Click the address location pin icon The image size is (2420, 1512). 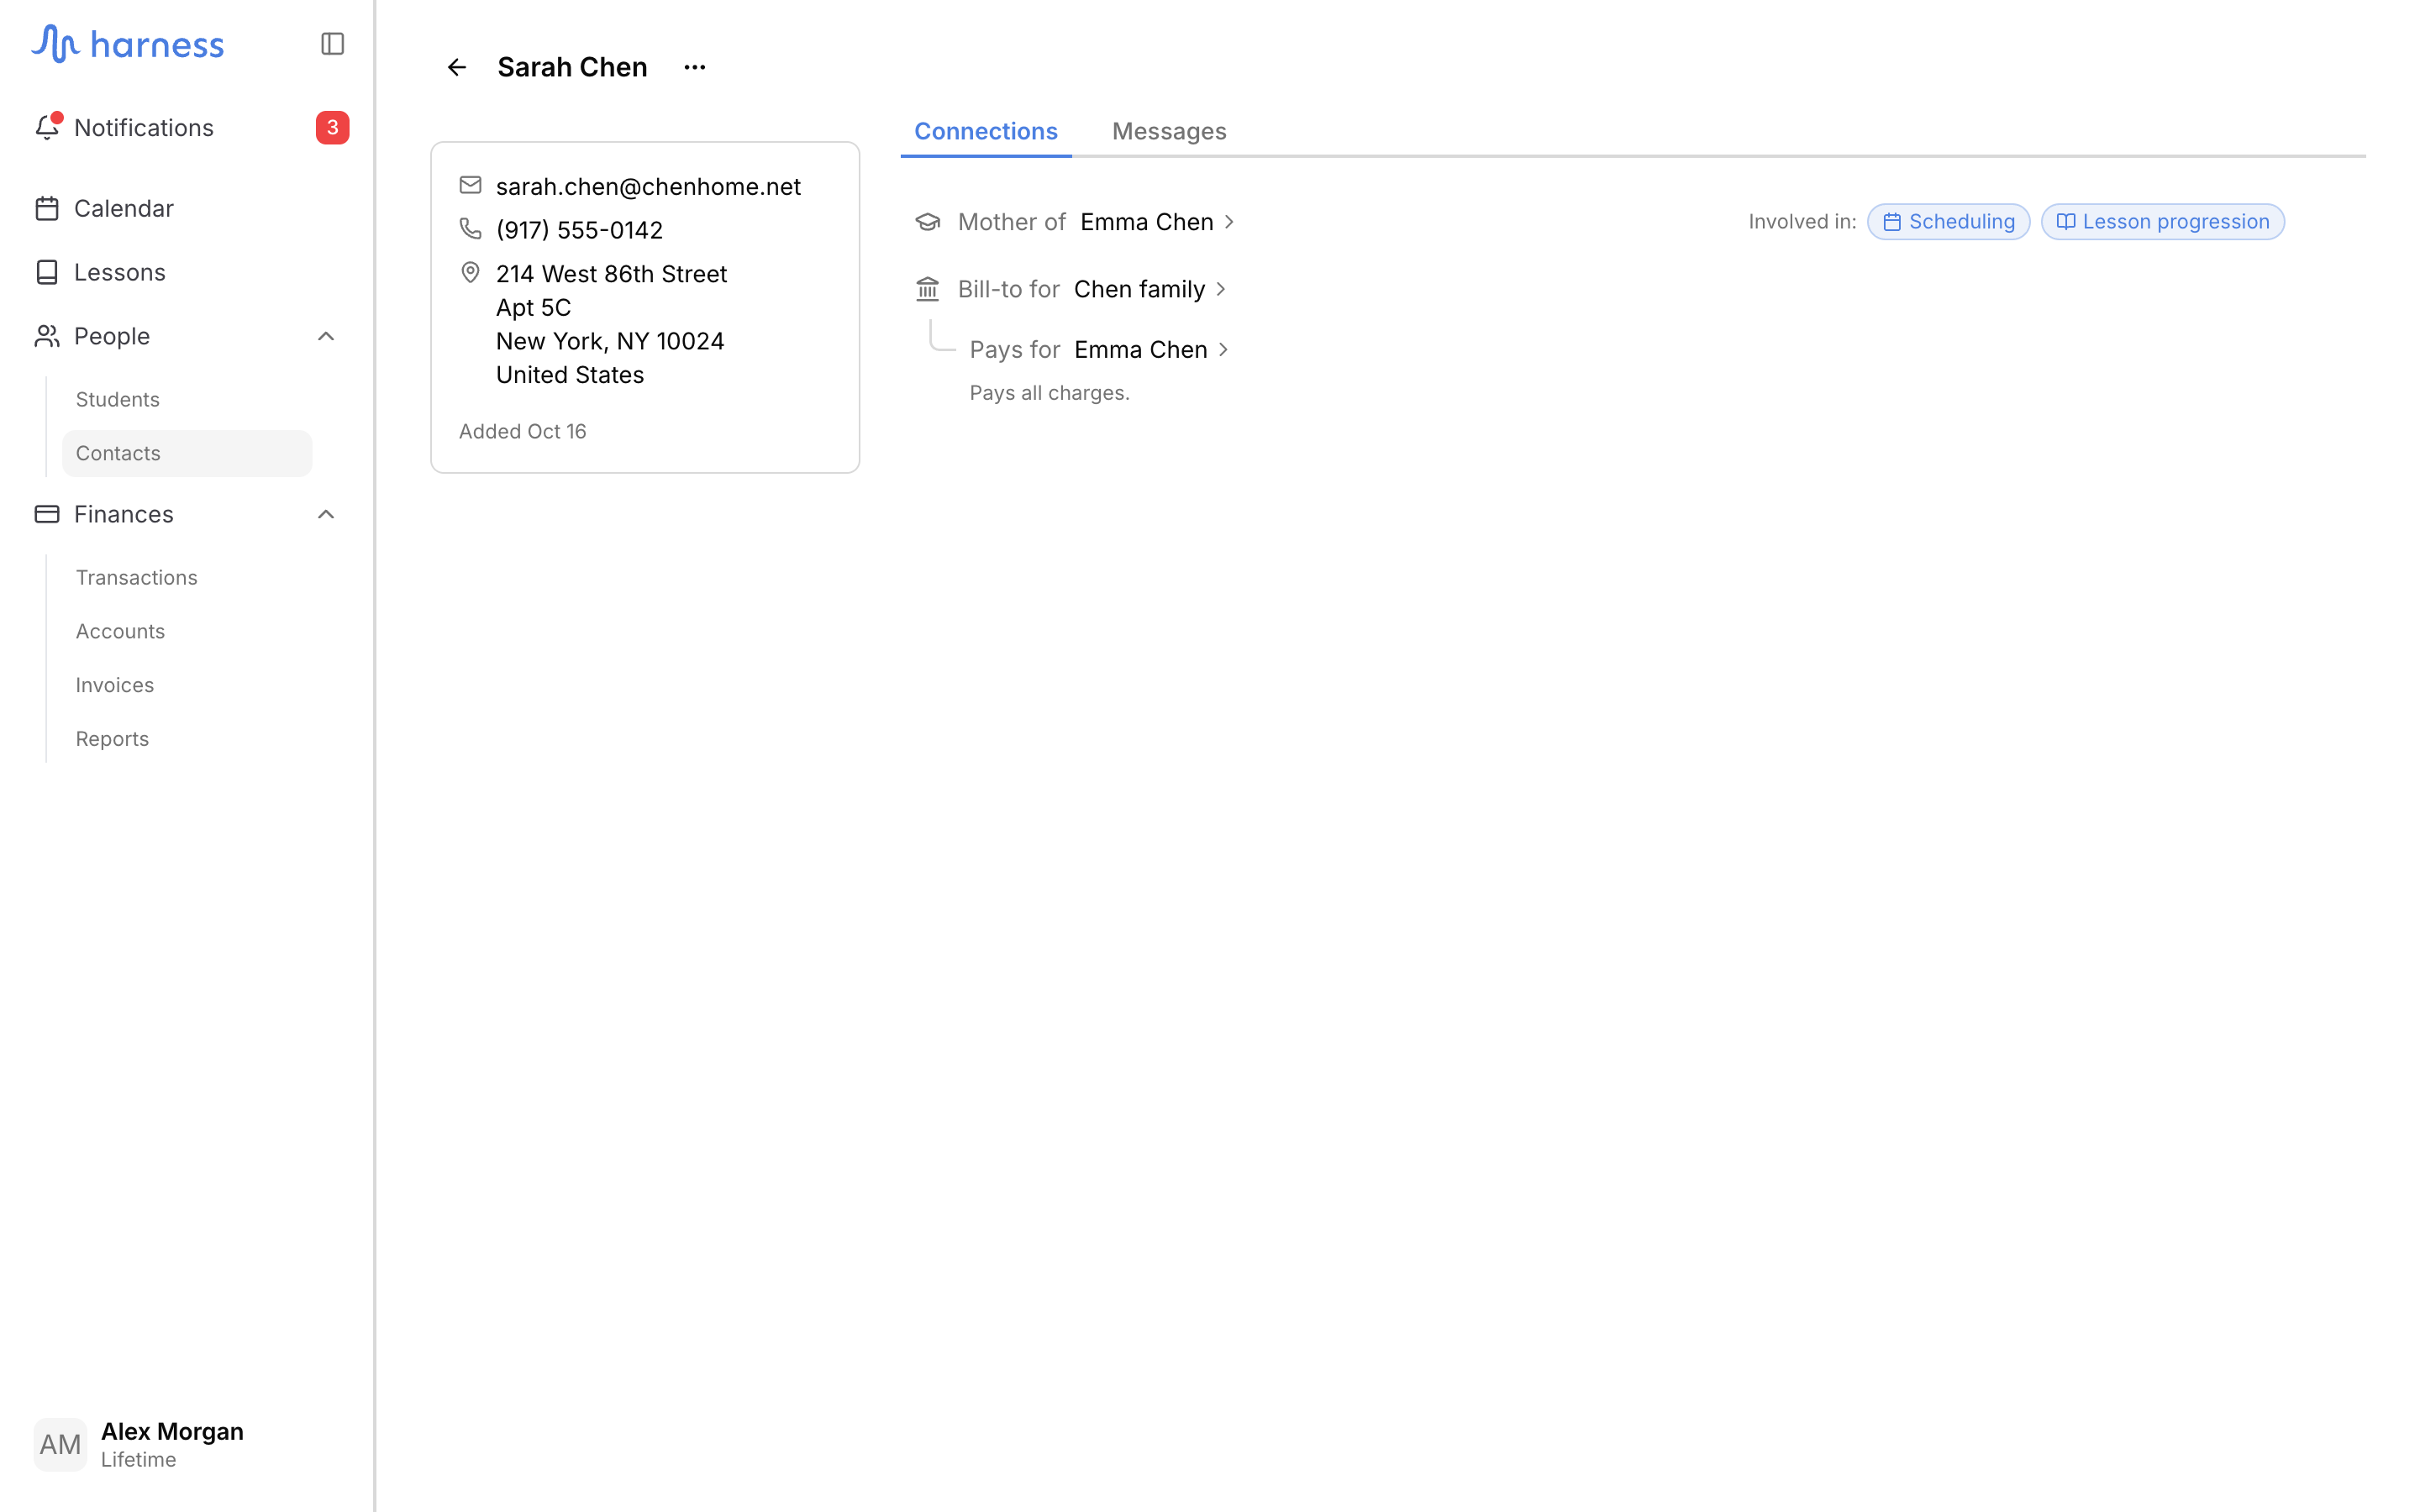click(x=470, y=272)
